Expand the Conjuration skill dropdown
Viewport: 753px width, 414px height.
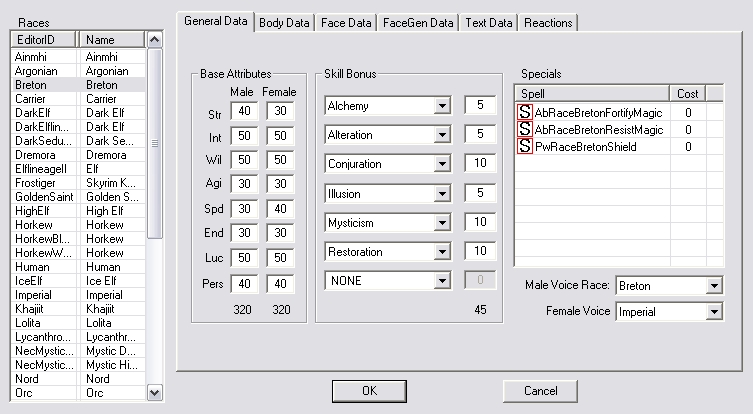click(441, 164)
